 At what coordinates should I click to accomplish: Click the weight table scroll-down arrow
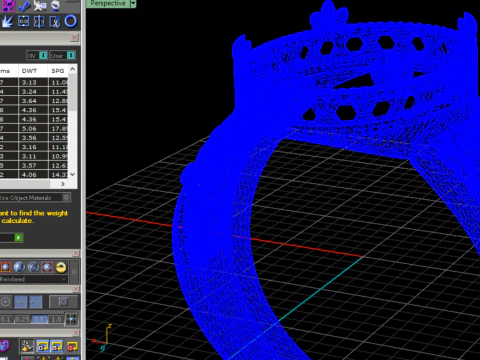pyautogui.click(x=73, y=174)
